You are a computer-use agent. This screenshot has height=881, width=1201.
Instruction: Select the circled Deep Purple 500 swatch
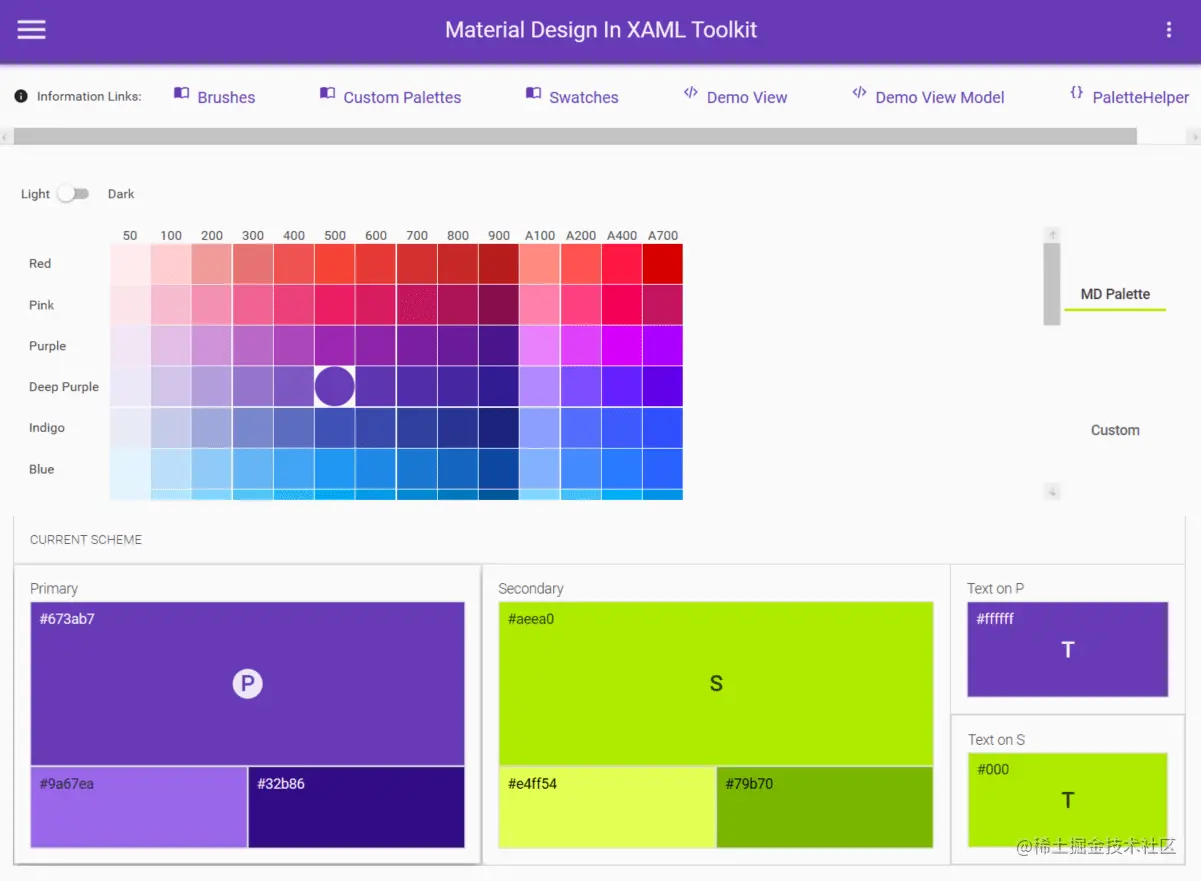coord(335,387)
